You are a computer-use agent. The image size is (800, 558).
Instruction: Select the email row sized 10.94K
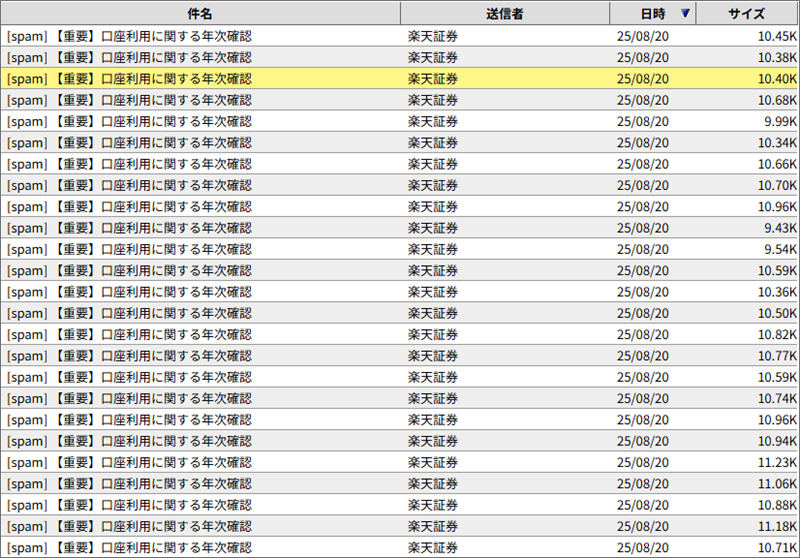(x=399, y=441)
